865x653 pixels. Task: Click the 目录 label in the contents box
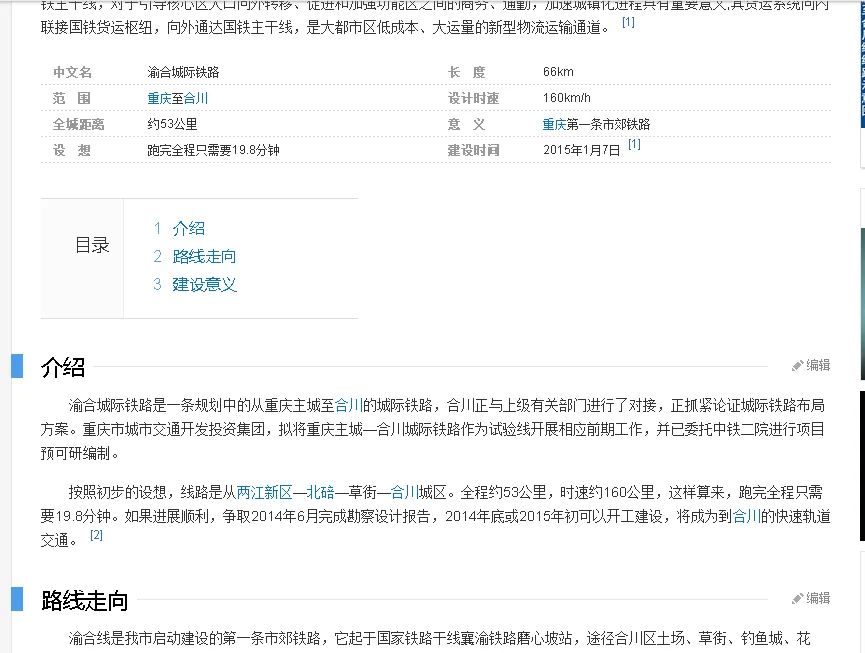click(91, 246)
